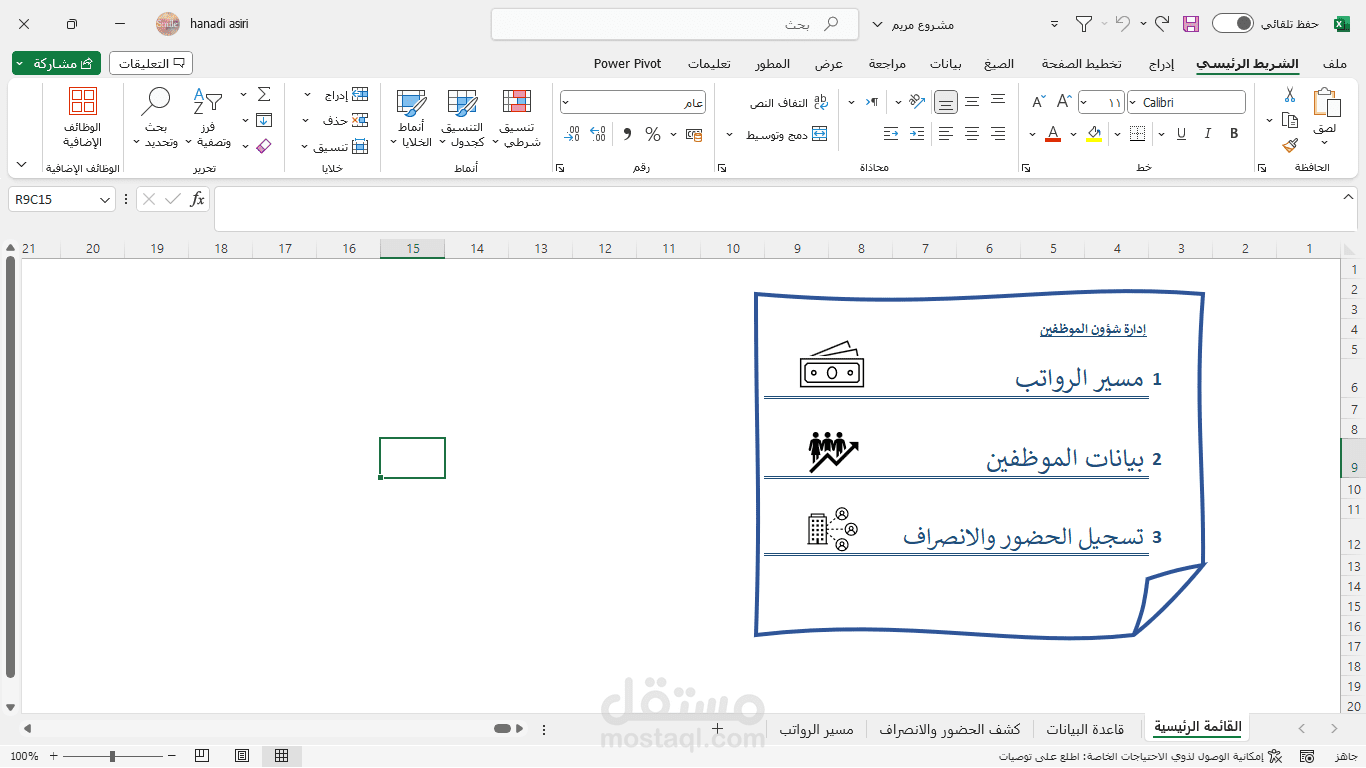Open the Data (بيانات) tab
Image resolution: width=1366 pixels, height=768 pixels.
coord(946,63)
